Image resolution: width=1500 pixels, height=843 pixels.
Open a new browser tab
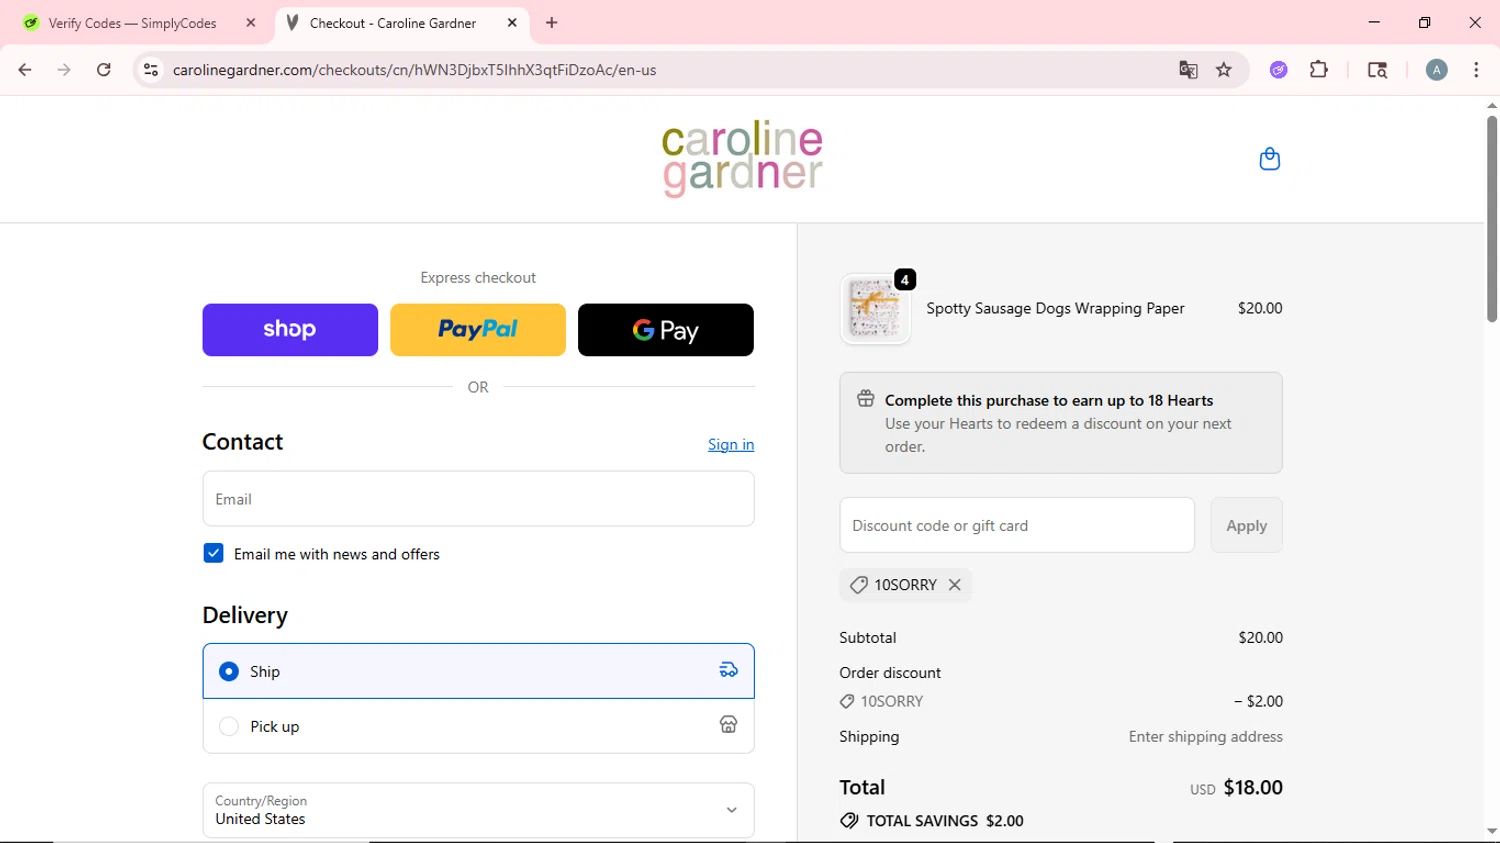pyautogui.click(x=552, y=23)
